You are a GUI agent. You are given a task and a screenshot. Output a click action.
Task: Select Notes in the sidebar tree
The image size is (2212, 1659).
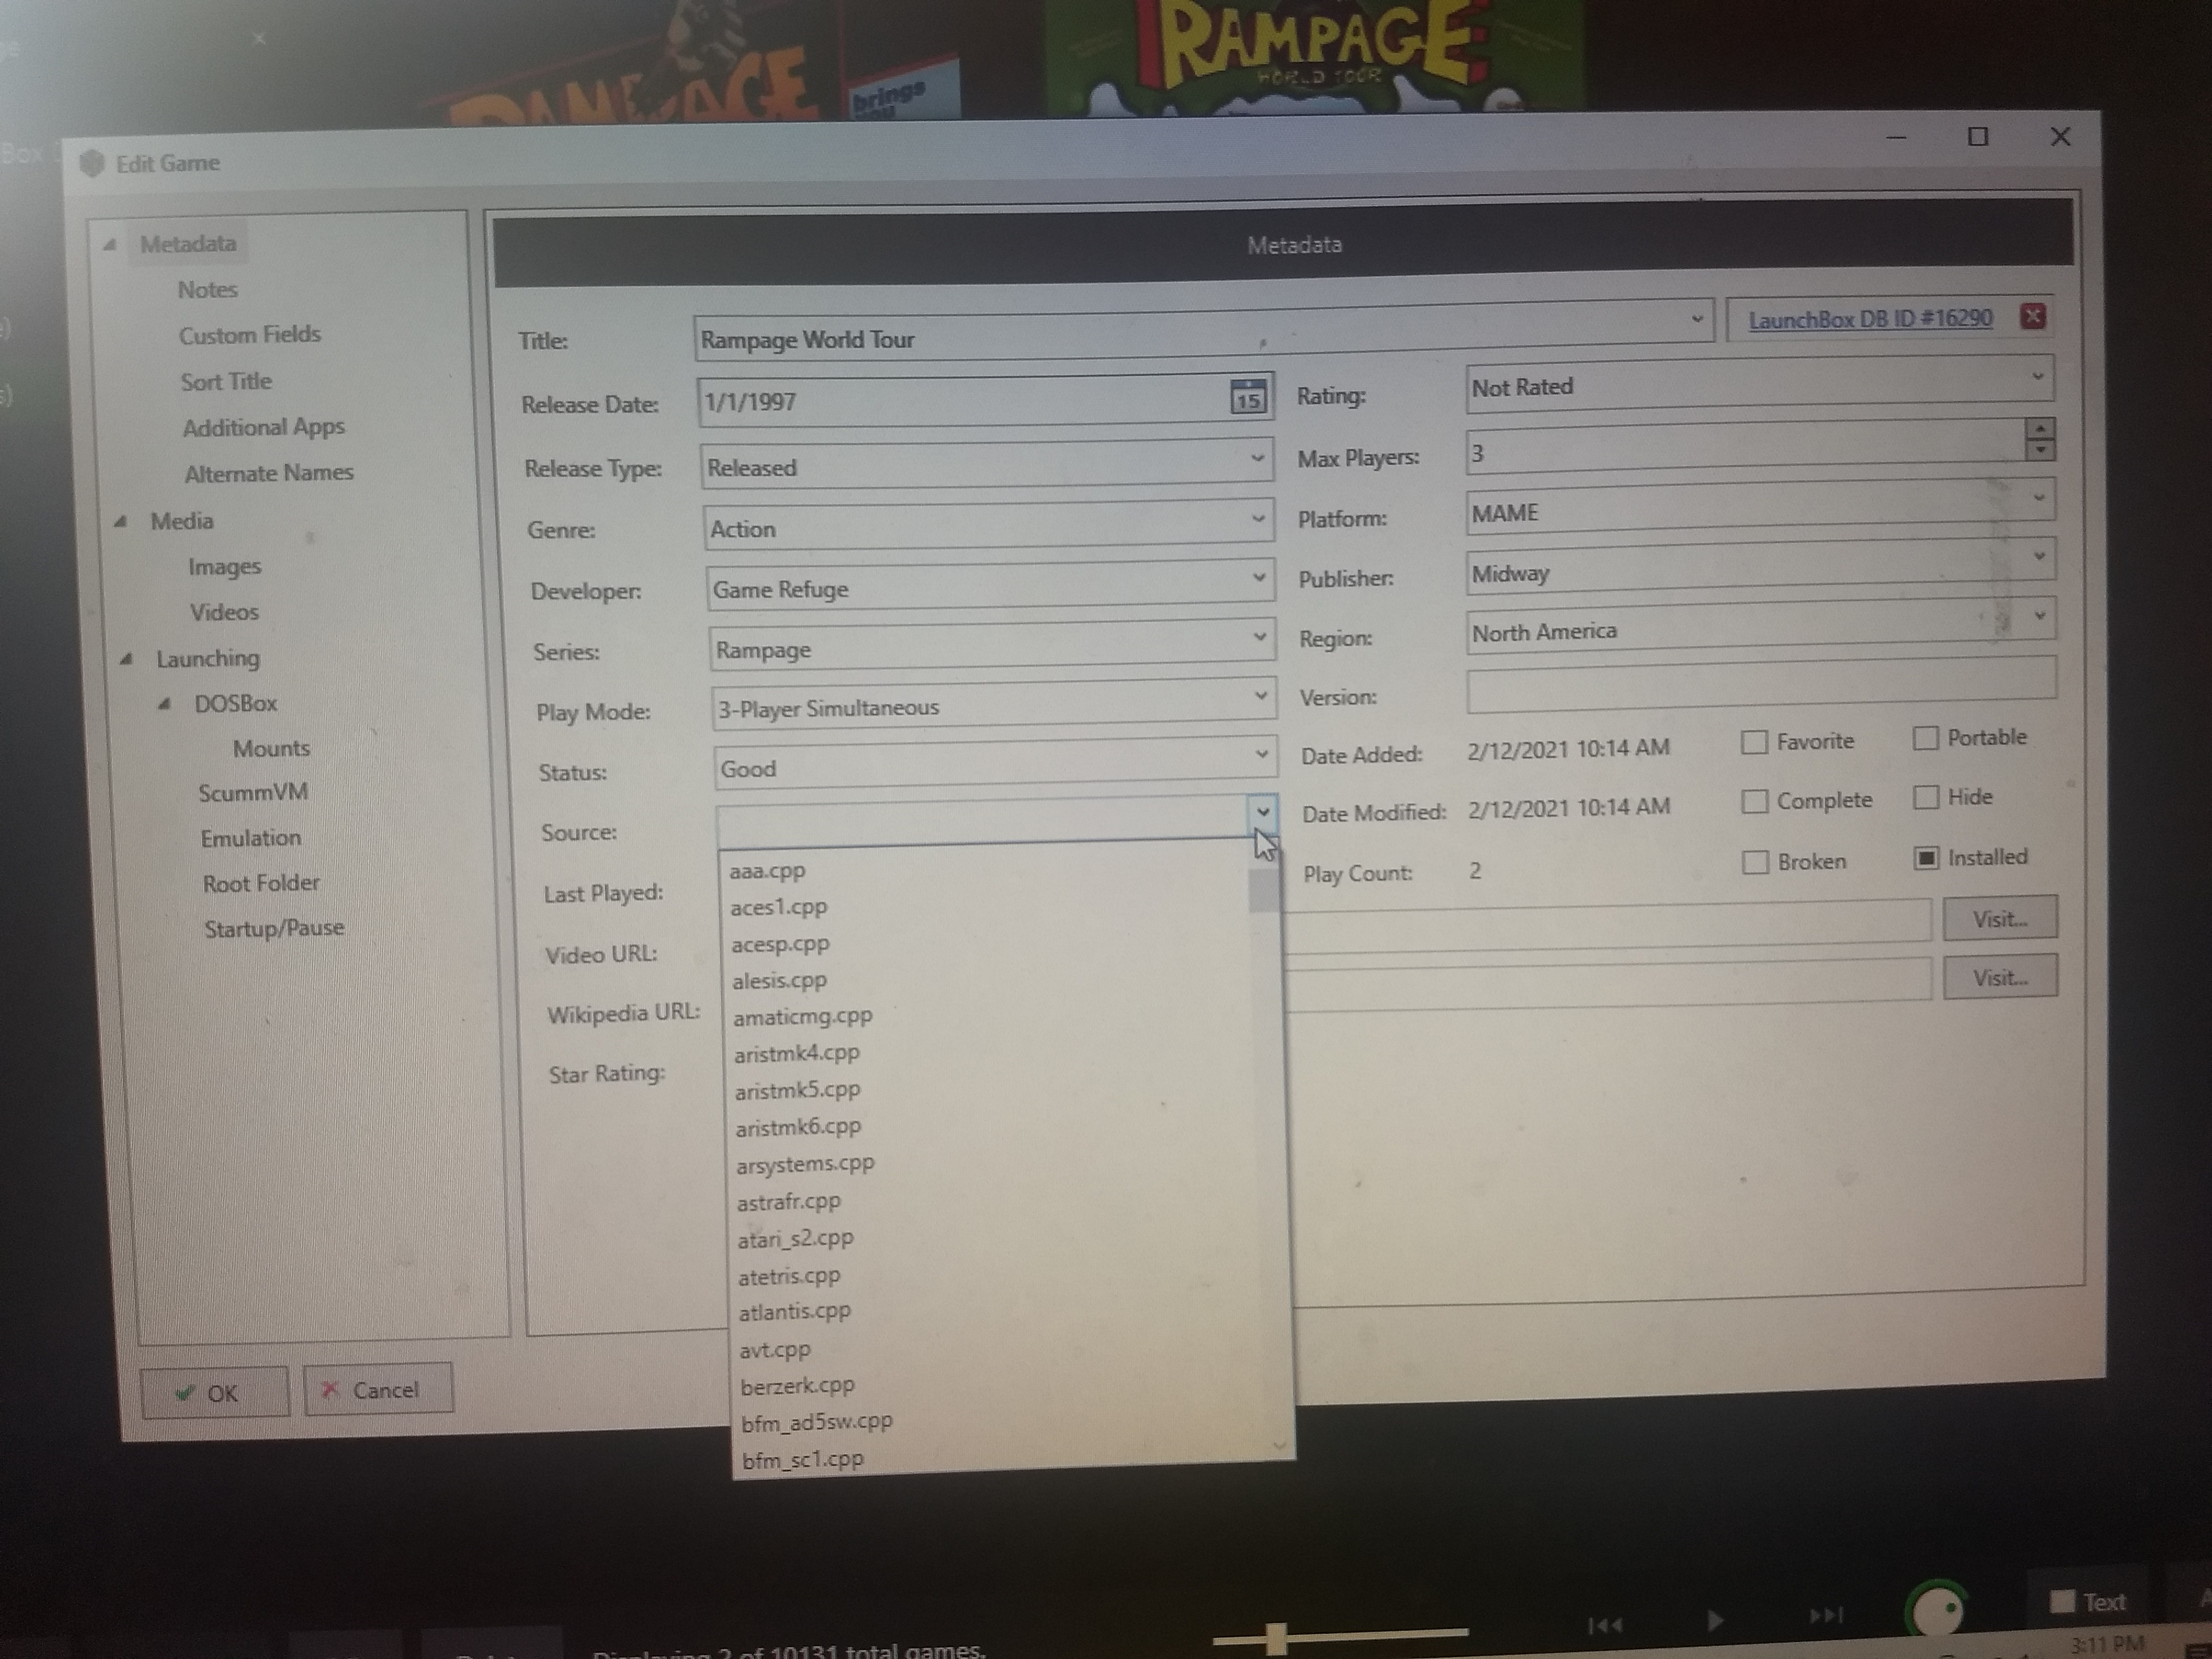(x=207, y=290)
